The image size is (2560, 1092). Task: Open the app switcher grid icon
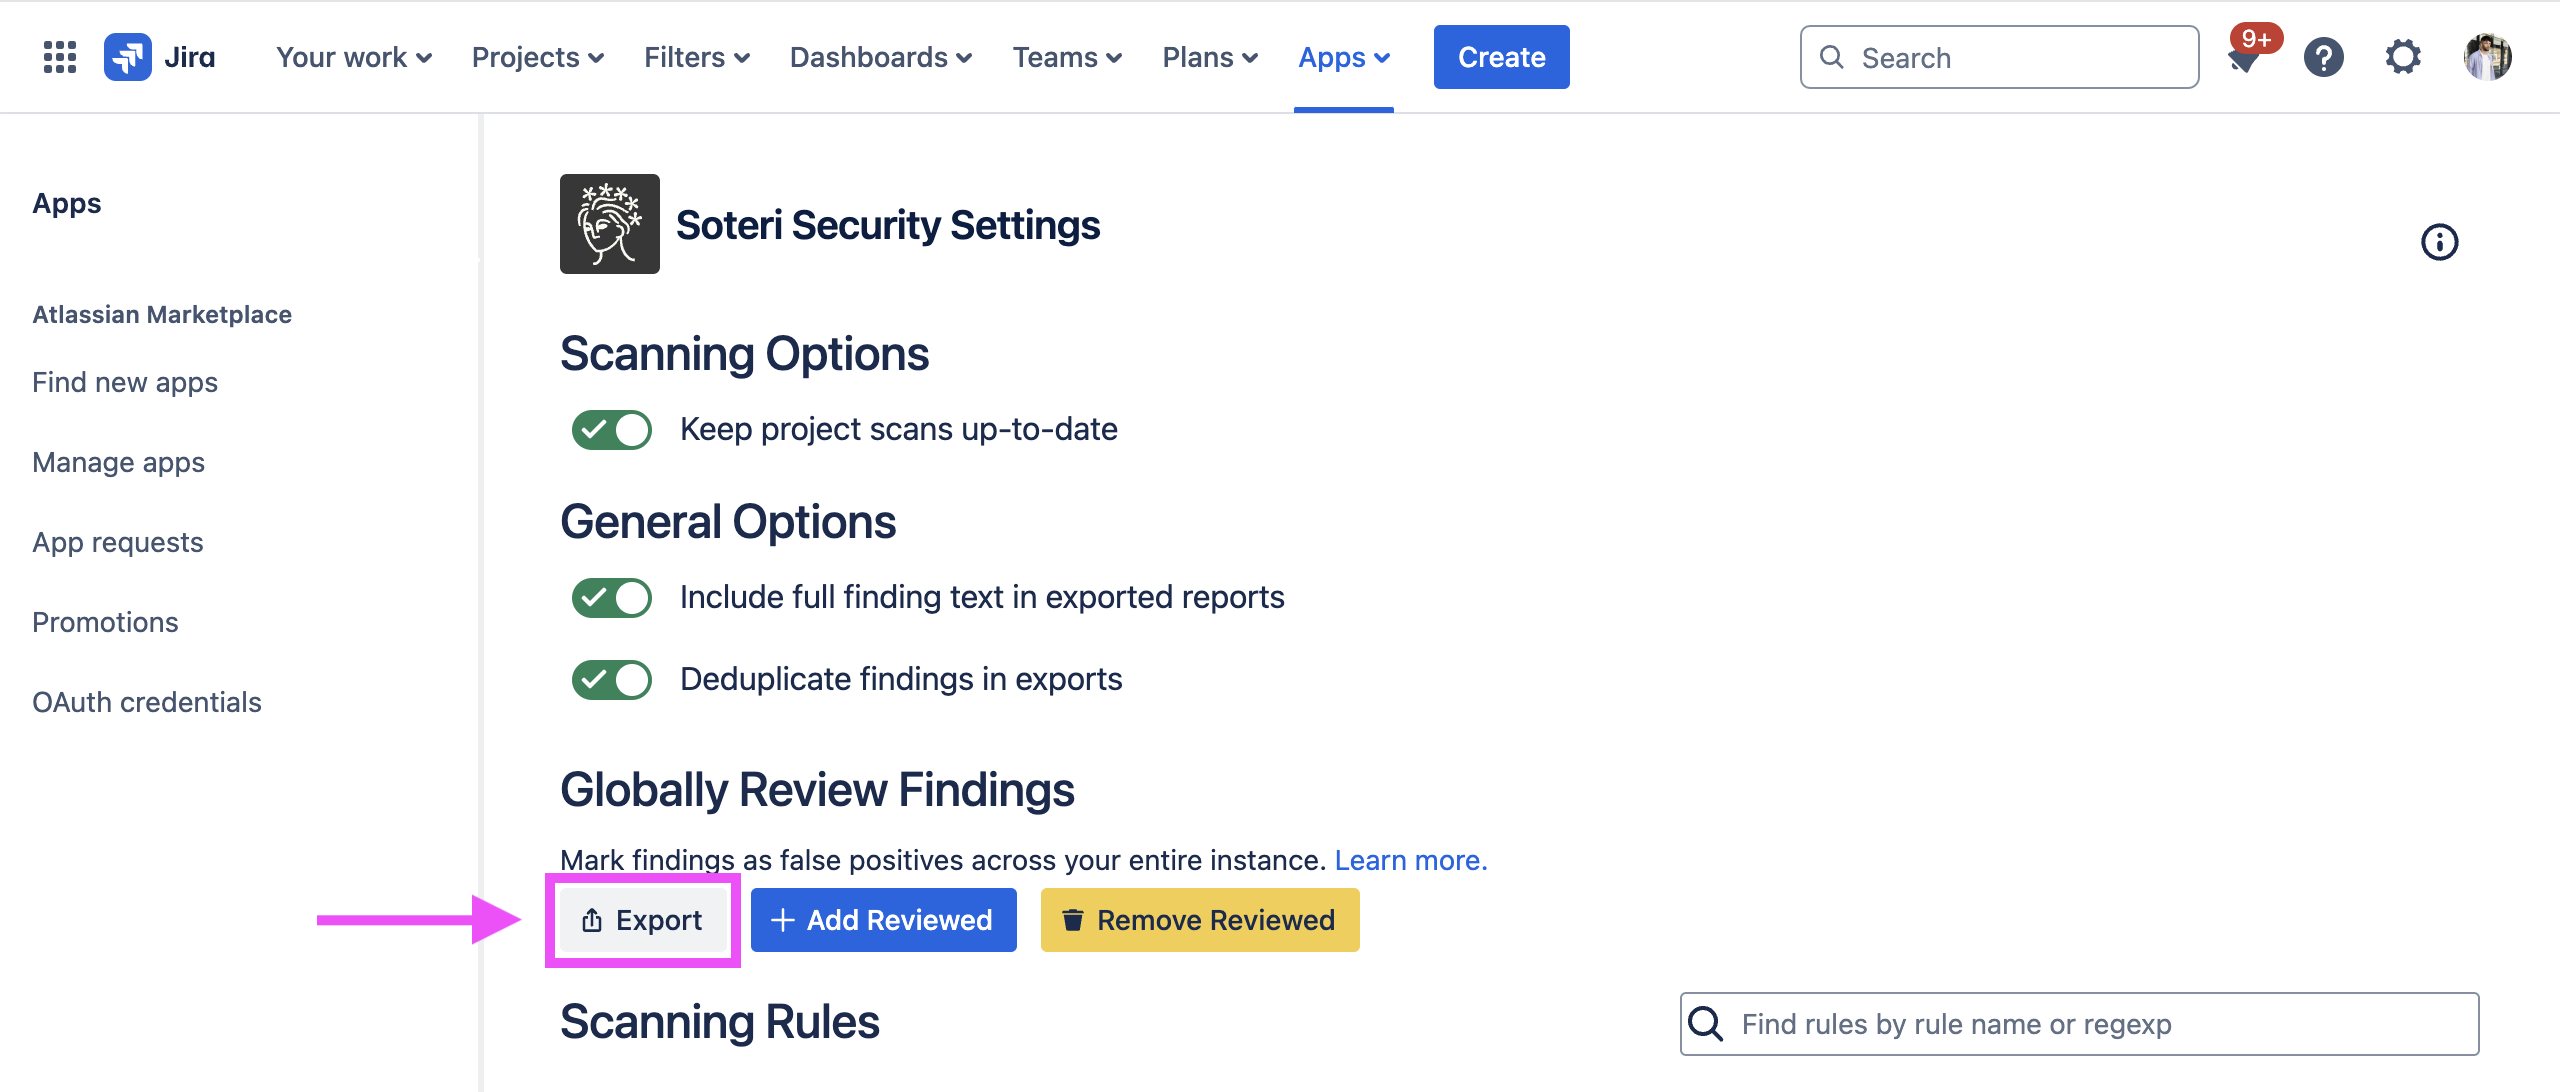[x=60, y=57]
